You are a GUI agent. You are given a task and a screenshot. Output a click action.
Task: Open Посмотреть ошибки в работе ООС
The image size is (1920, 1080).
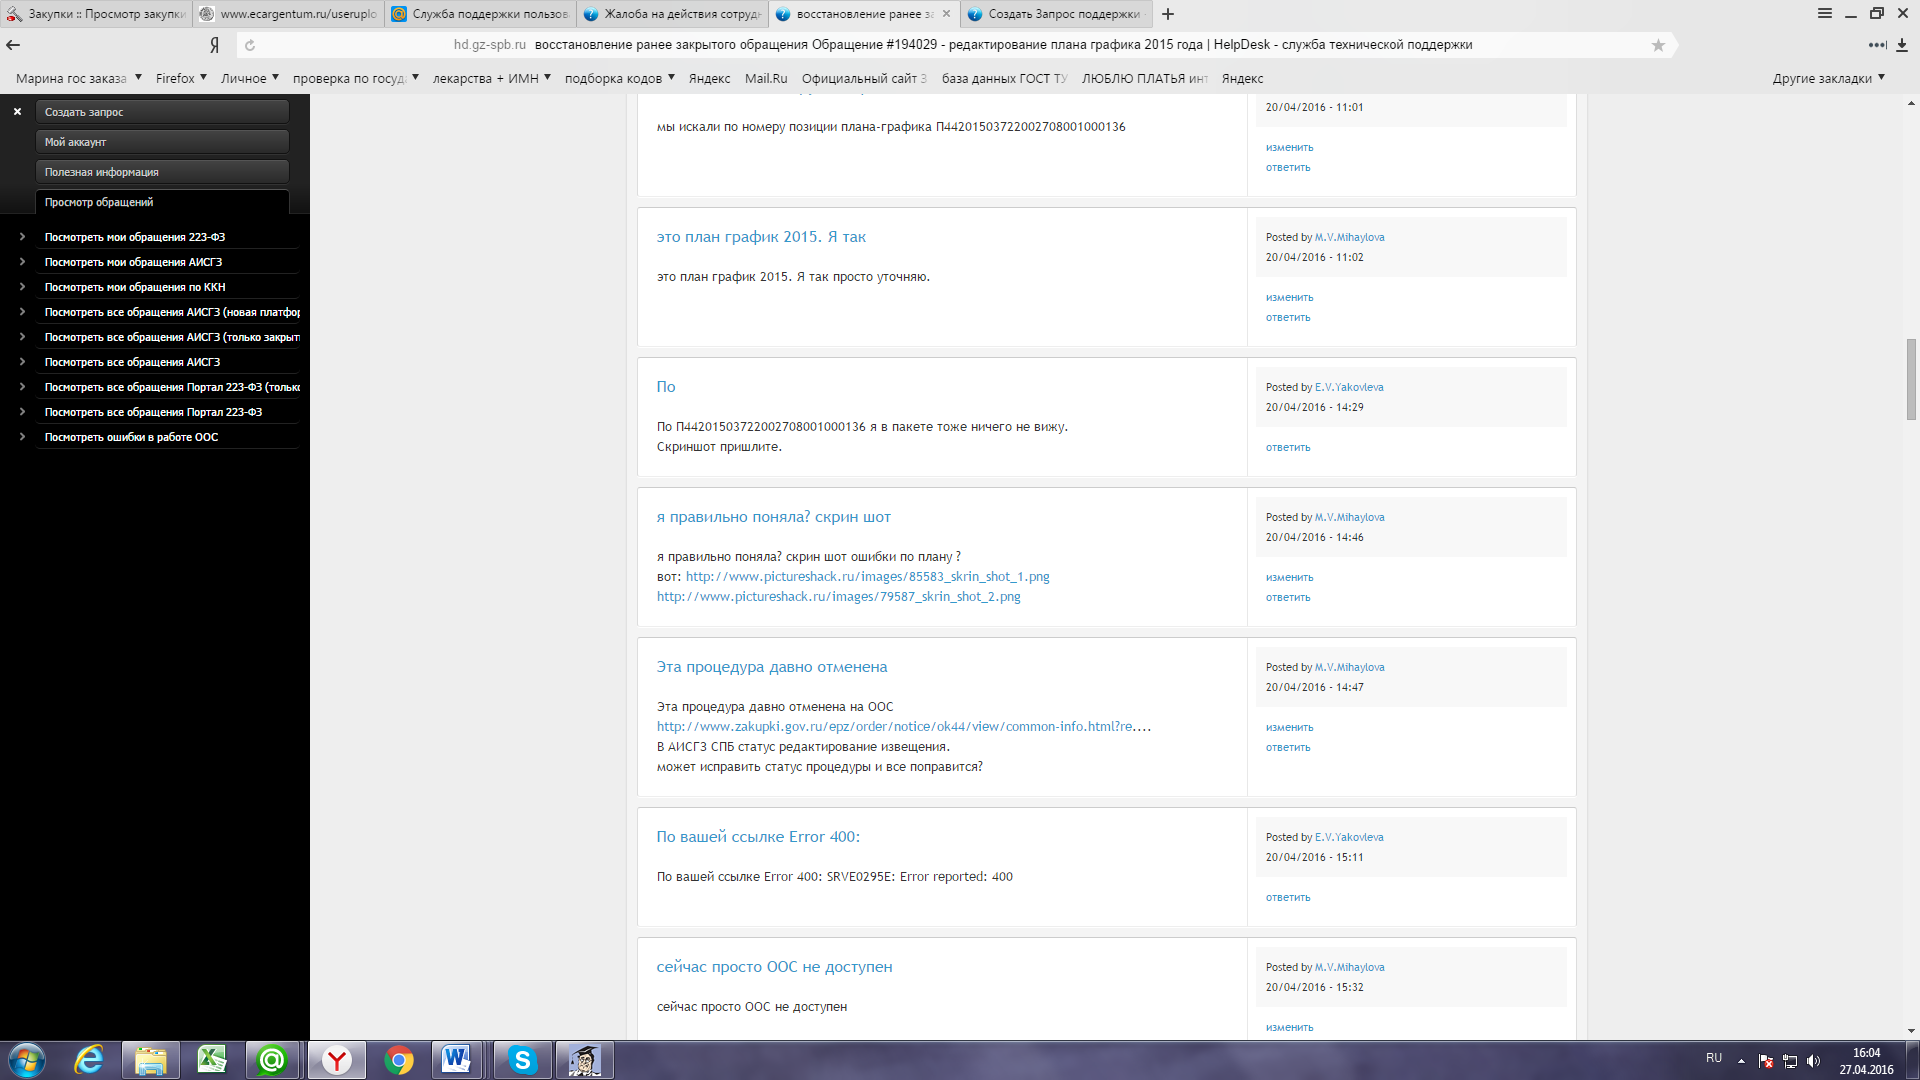coord(131,437)
